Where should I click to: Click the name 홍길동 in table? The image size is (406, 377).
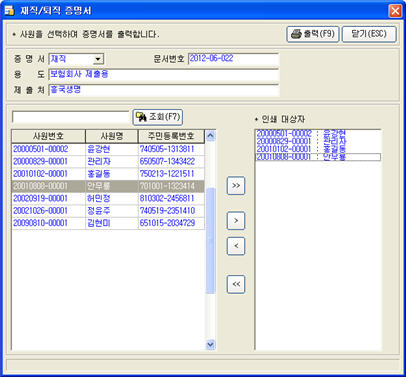(x=99, y=174)
